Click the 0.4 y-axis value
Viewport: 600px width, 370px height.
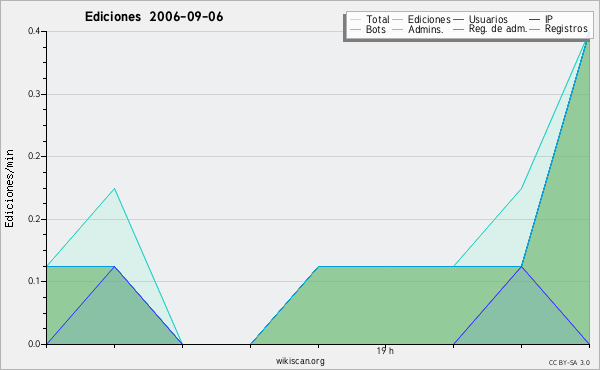[x=34, y=31]
